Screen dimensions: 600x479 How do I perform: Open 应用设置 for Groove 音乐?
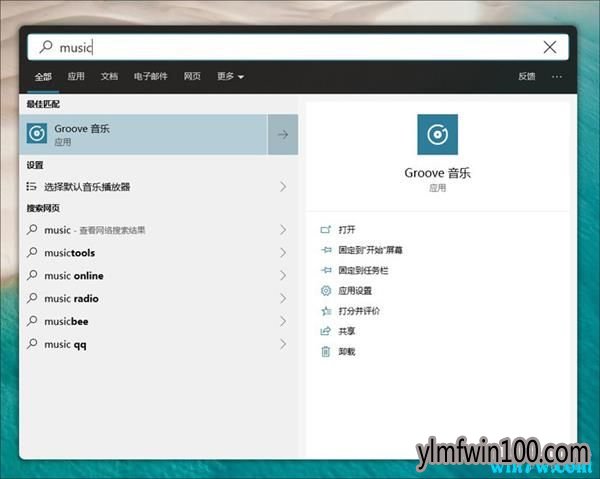tap(355, 291)
